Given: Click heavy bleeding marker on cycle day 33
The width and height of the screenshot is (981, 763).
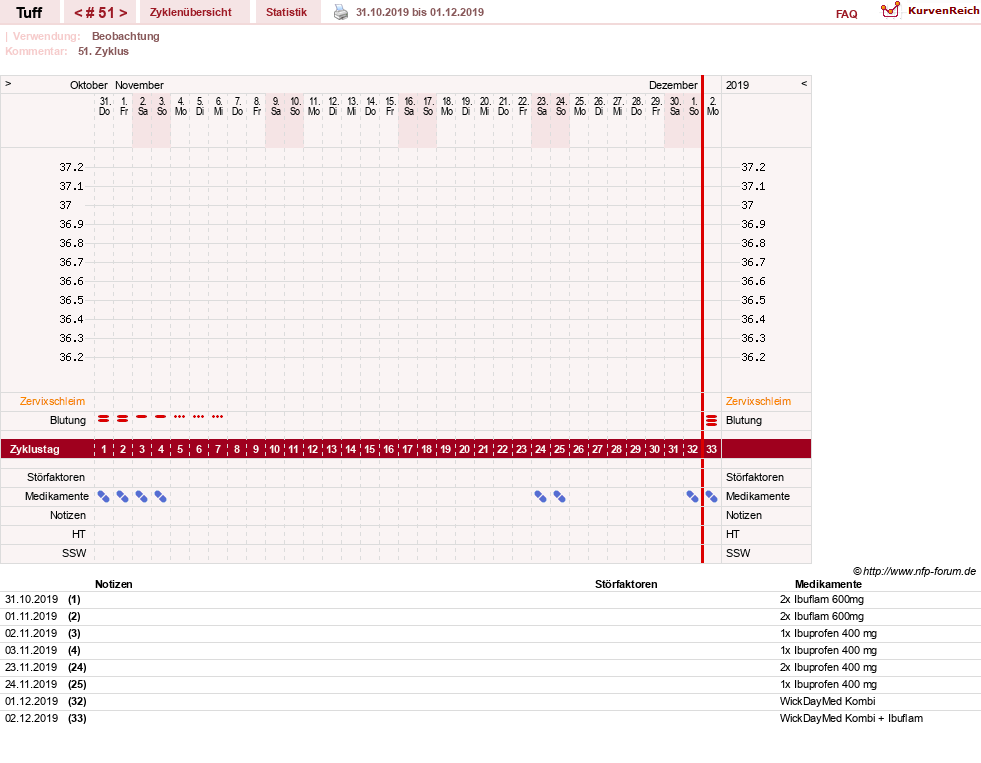Looking at the screenshot, I should (x=711, y=420).
